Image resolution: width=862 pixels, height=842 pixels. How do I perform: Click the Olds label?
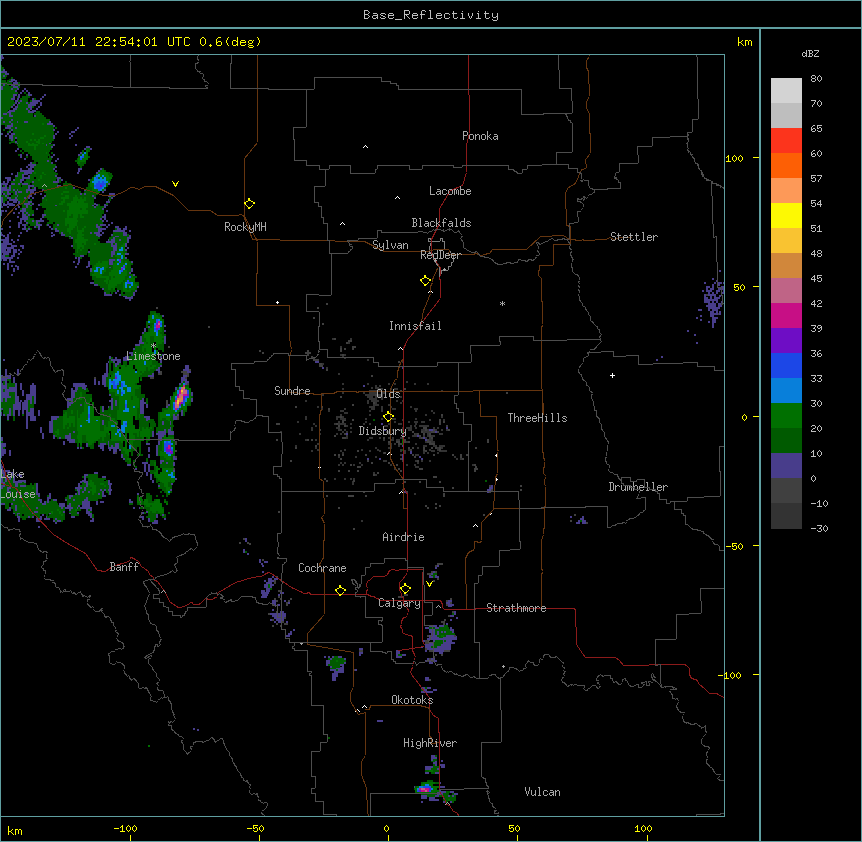pyautogui.click(x=388, y=394)
